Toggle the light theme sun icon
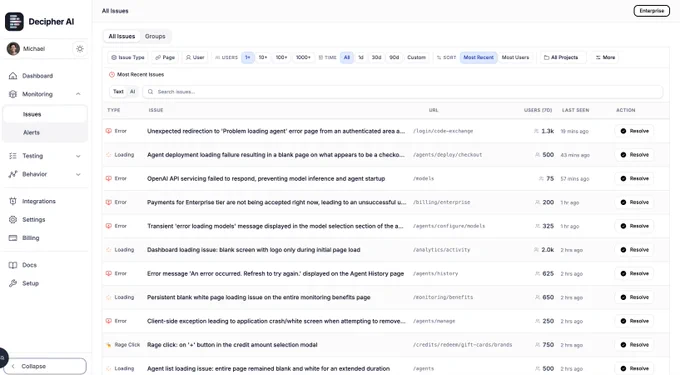Viewport: 680px width, 375px height. click(80, 49)
